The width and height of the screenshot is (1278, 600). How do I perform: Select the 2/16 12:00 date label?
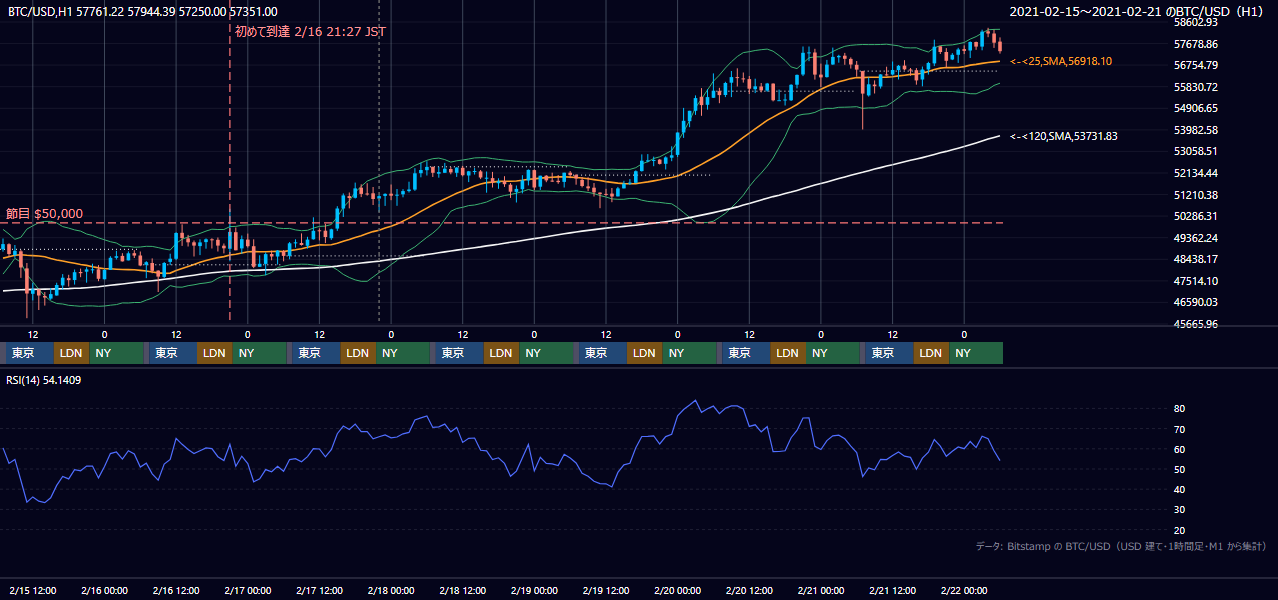176,591
